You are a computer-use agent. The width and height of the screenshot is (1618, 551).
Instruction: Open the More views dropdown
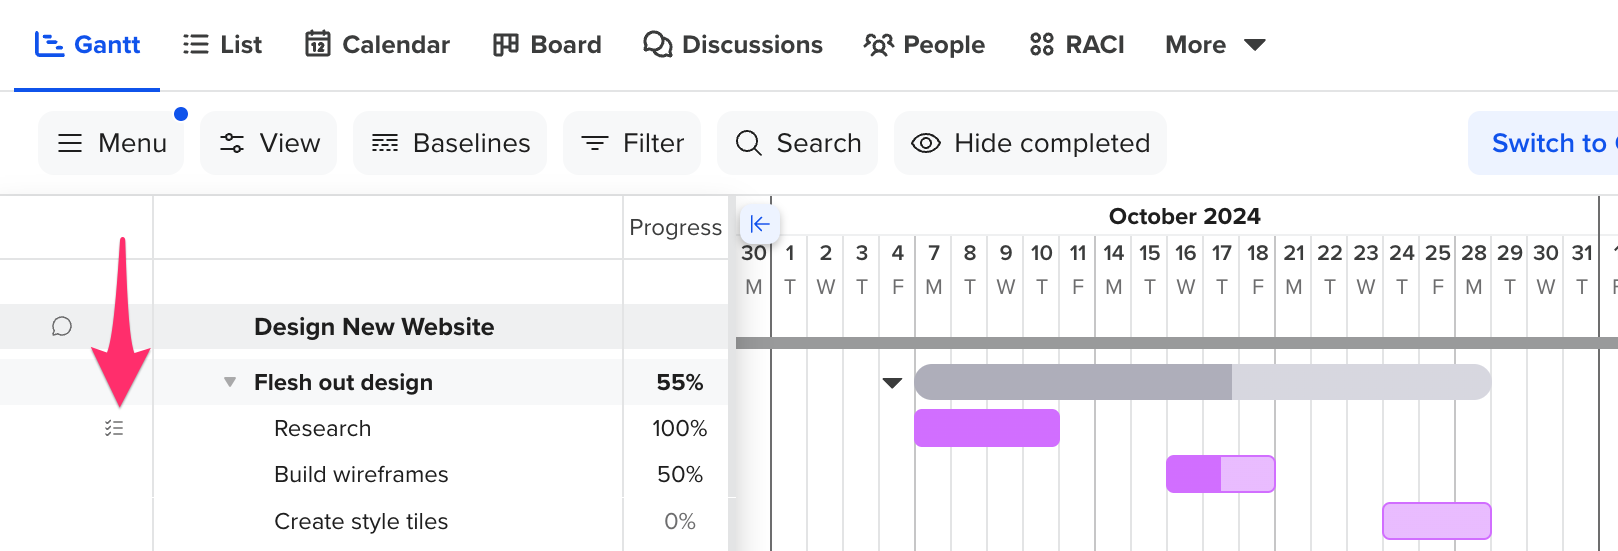coord(1216,45)
